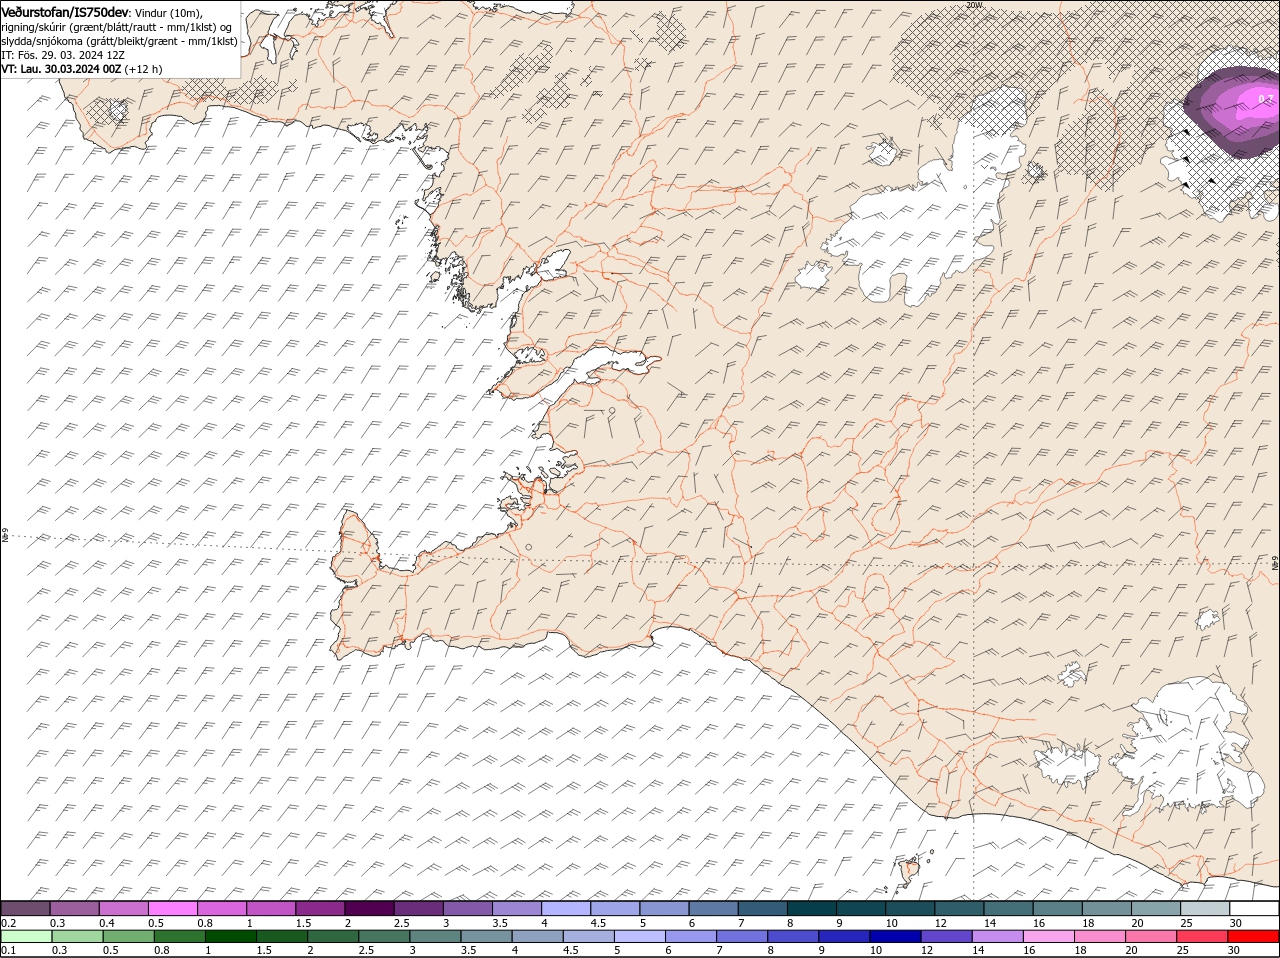
Task: Pick the pale periwinkle 5 swatch in lower scale
Action: [x=640, y=936]
